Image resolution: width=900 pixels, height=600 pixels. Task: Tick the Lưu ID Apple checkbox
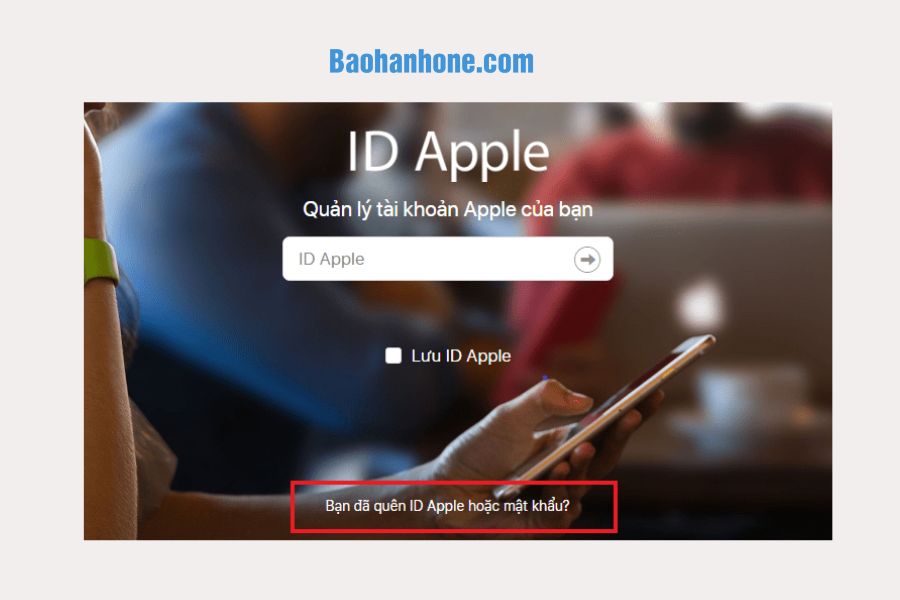click(x=393, y=356)
